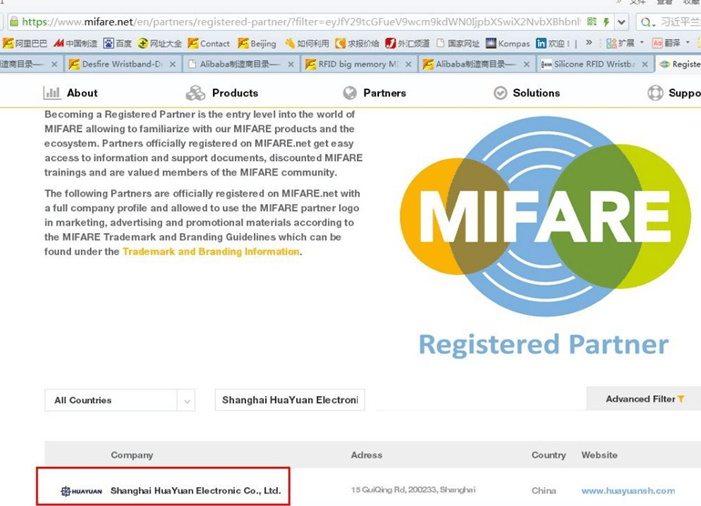Image resolution: width=701 pixels, height=506 pixels.
Task: Open the 中国制造 bookmark
Action: [75, 43]
